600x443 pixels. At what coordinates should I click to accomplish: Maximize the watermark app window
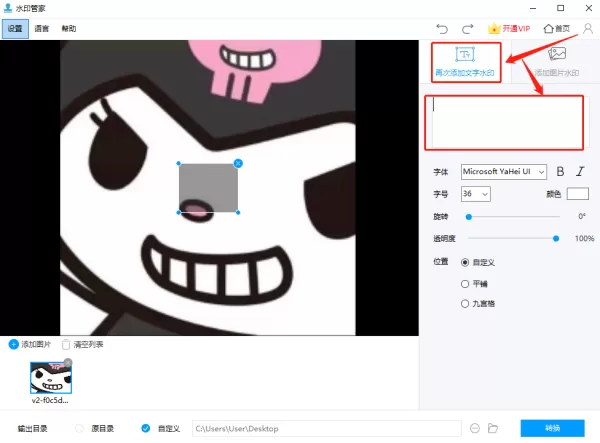pos(561,8)
